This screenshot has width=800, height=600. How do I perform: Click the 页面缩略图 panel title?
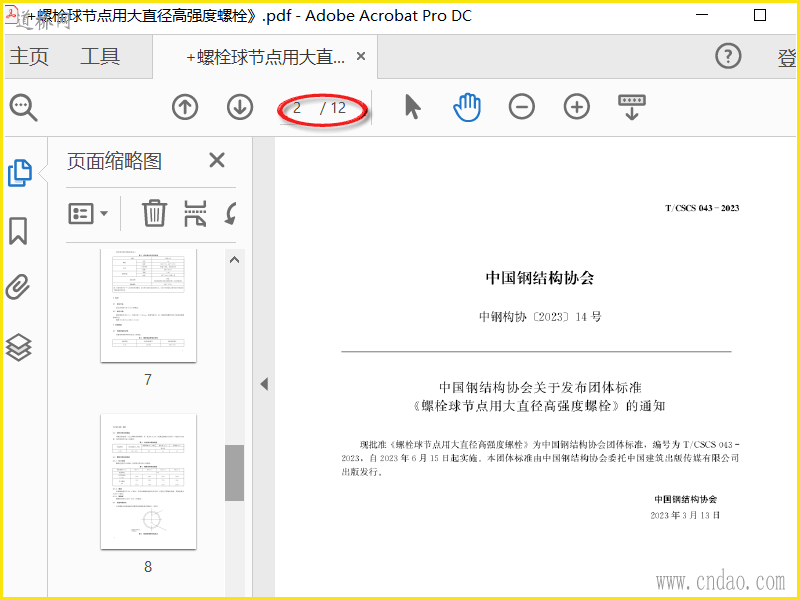(x=114, y=161)
